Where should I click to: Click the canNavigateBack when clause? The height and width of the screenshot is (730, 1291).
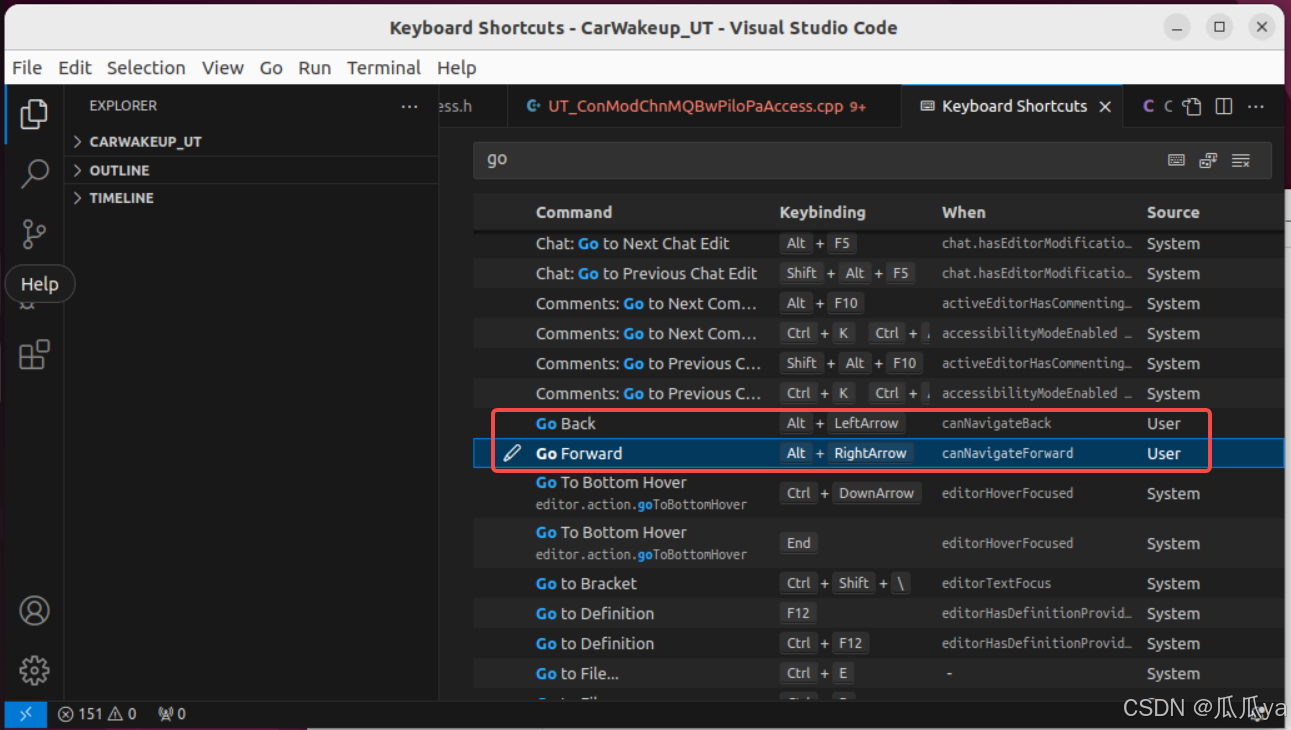point(997,423)
